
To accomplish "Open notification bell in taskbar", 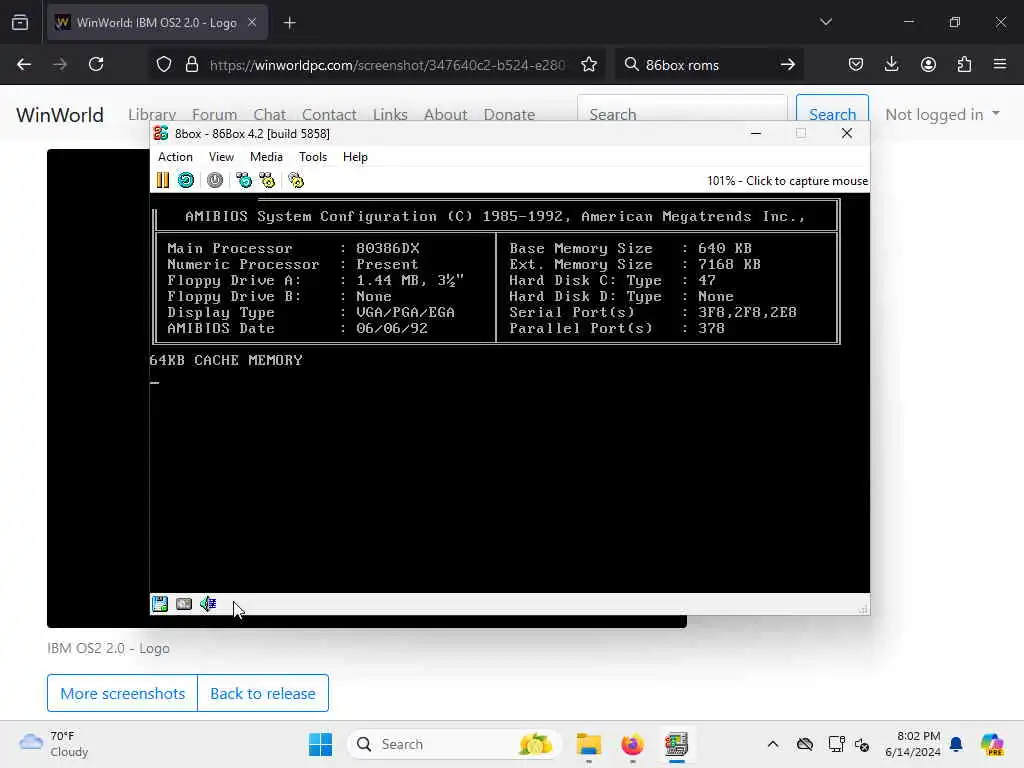I will [956, 744].
